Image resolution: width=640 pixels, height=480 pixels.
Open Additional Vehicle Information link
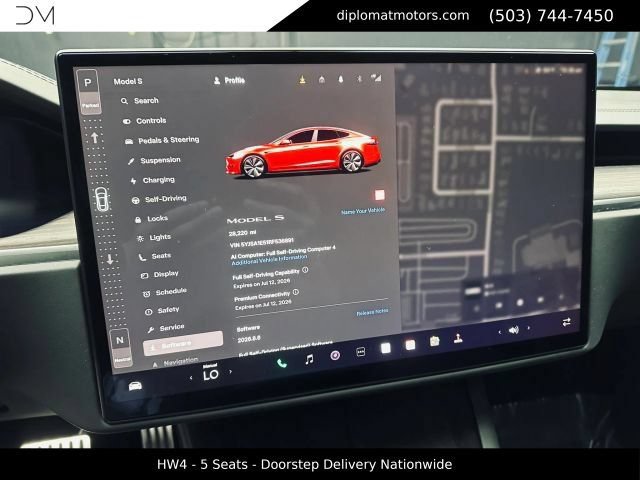tap(269, 260)
